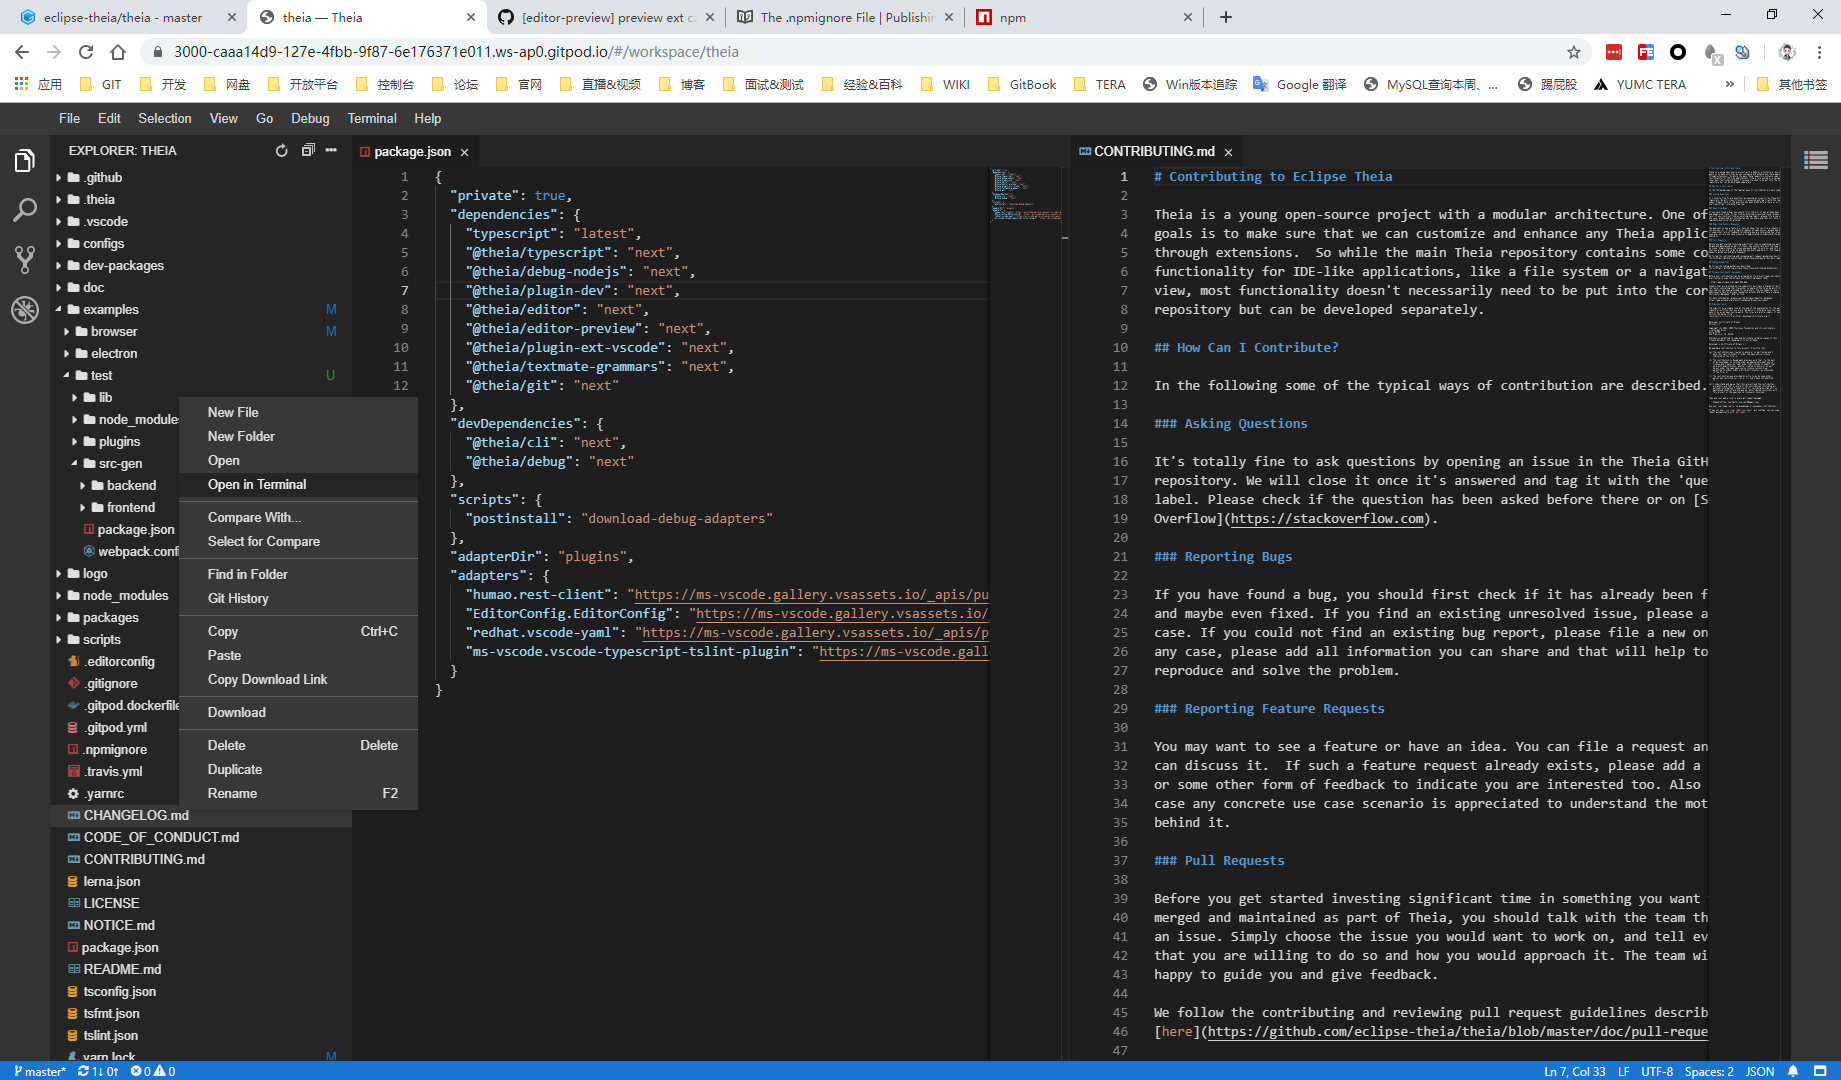Refresh the Explorer tree
1841x1080 pixels.
[x=281, y=150]
